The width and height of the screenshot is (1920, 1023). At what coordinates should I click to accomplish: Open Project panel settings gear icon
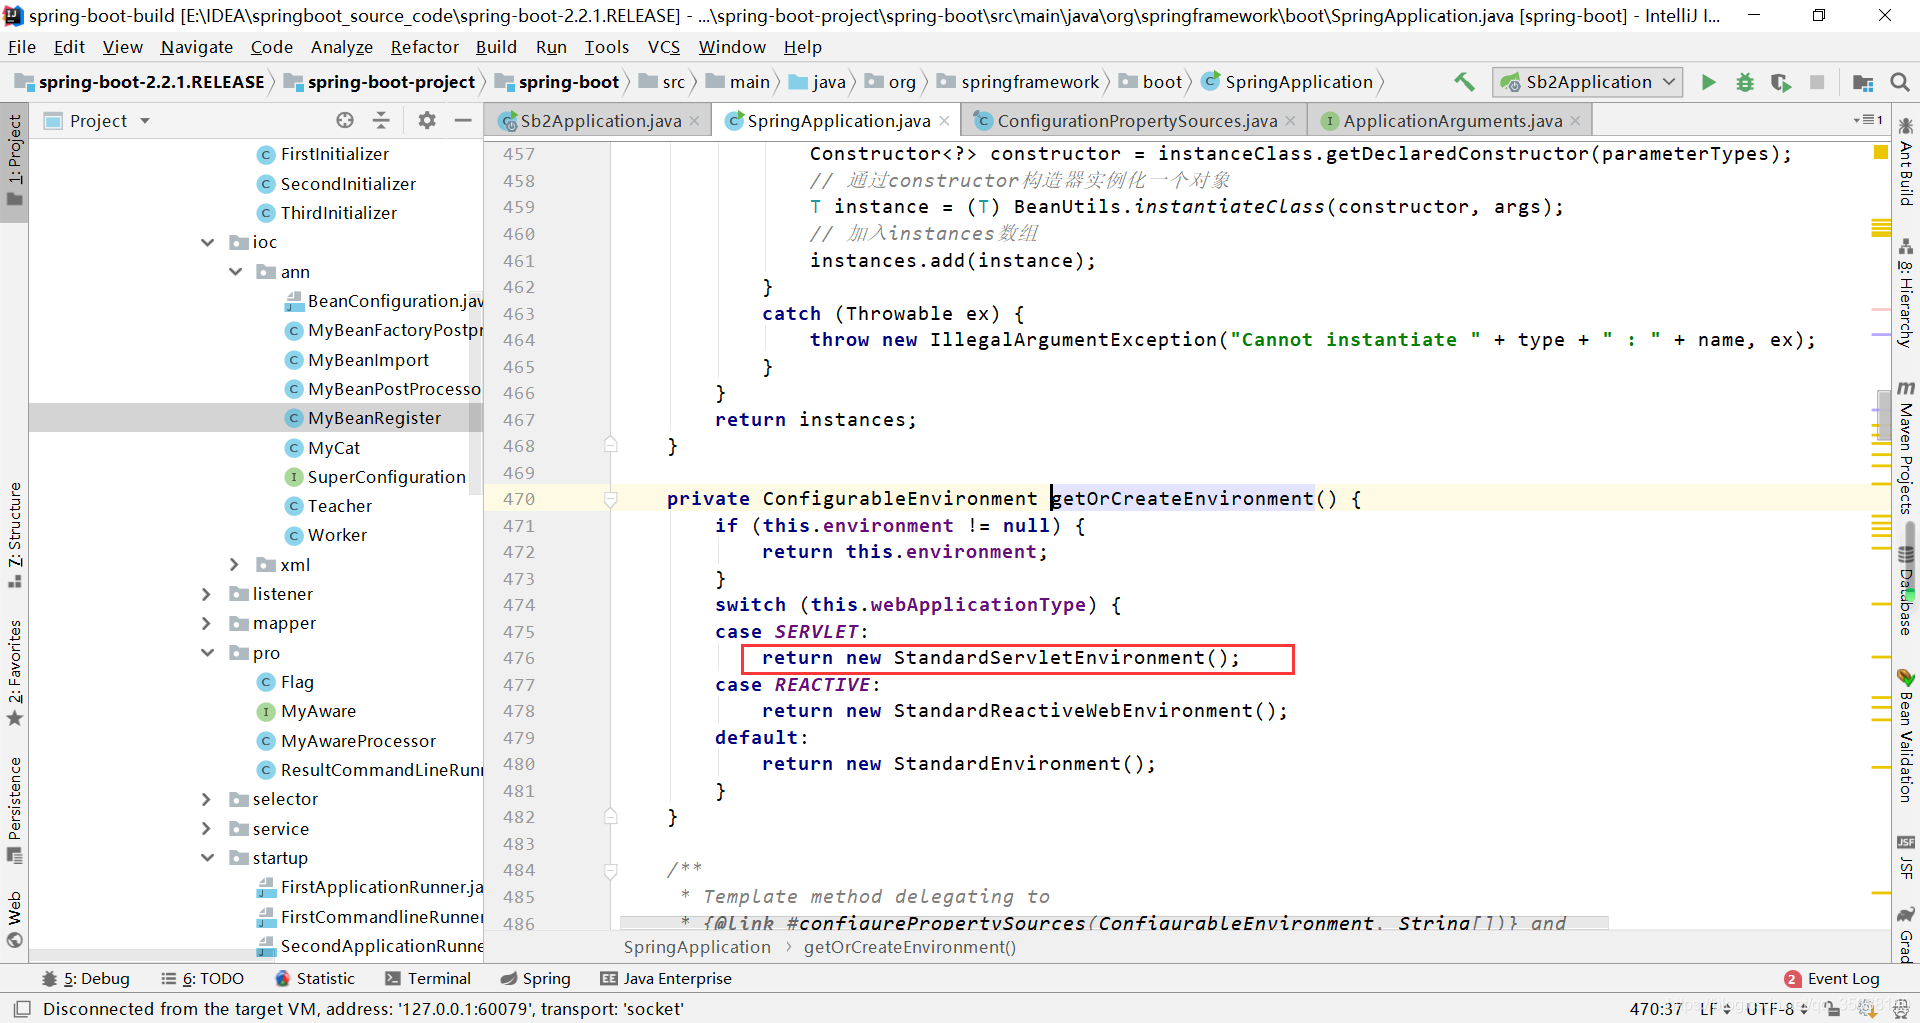427,120
